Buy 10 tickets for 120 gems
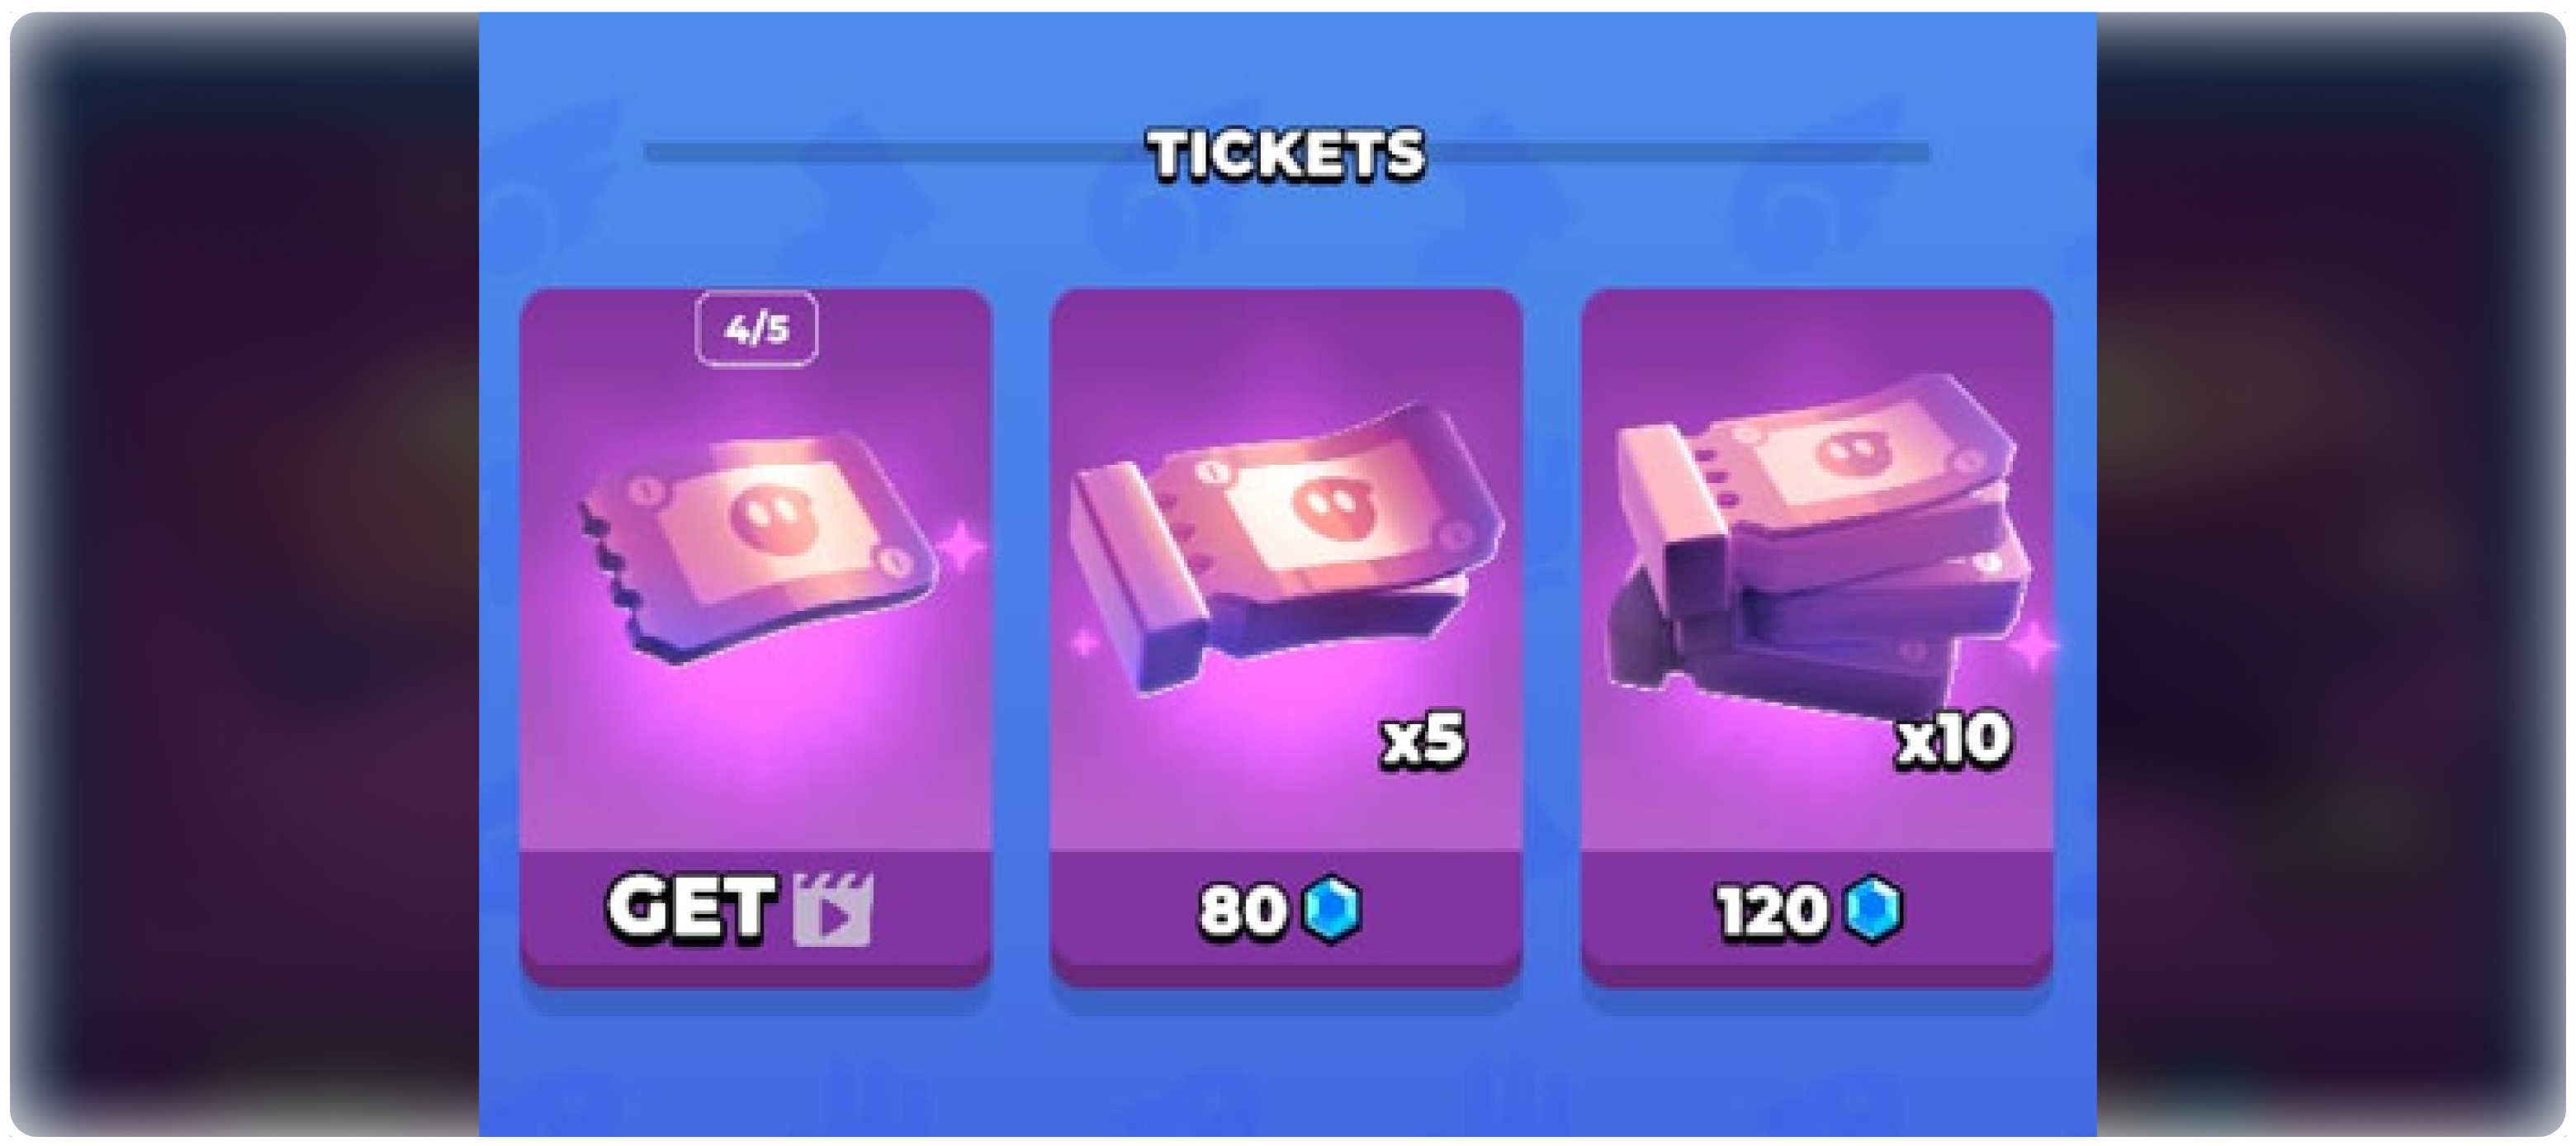Screen dimensions: 2576x1146 (1817, 910)
